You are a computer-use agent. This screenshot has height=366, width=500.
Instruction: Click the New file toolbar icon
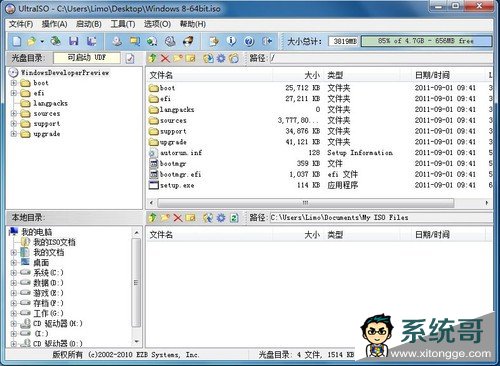pos(16,41)
